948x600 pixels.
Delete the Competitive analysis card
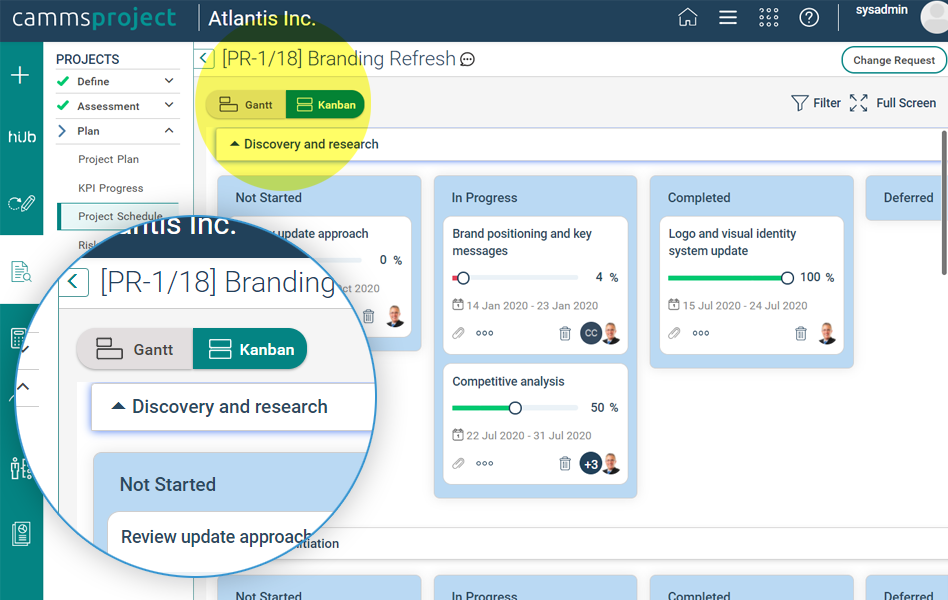[x=565, y=464]
